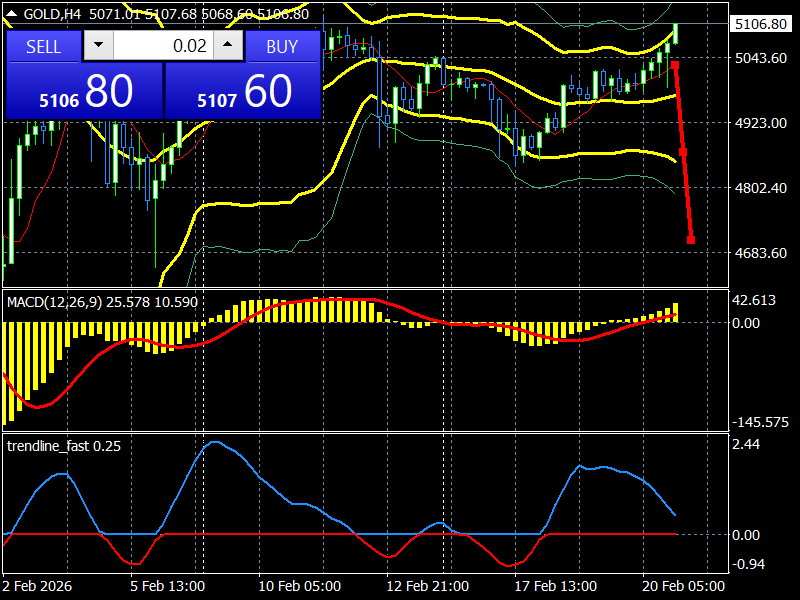Click the buy price 5107 60 panel
The height and width of the screenshot is (600, 800).
(x=243, y=91)
